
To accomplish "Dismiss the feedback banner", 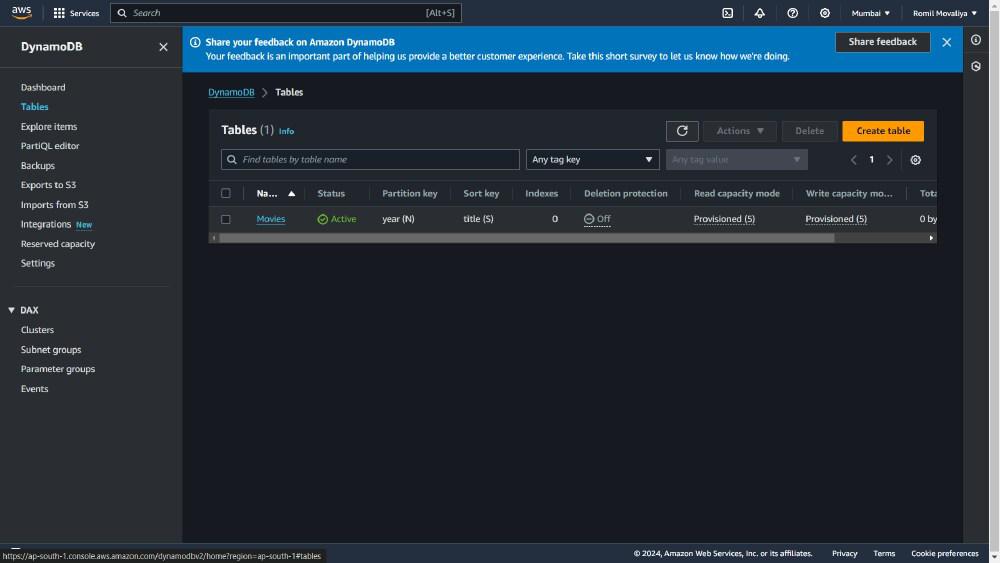I will [946, 42].
